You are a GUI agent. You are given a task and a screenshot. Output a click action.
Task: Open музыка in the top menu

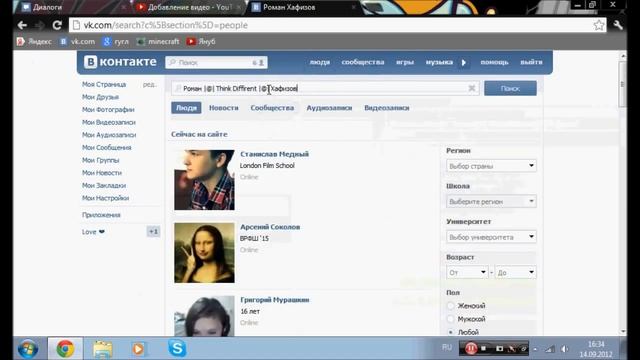pyautogui.click(x=439, y=62)
